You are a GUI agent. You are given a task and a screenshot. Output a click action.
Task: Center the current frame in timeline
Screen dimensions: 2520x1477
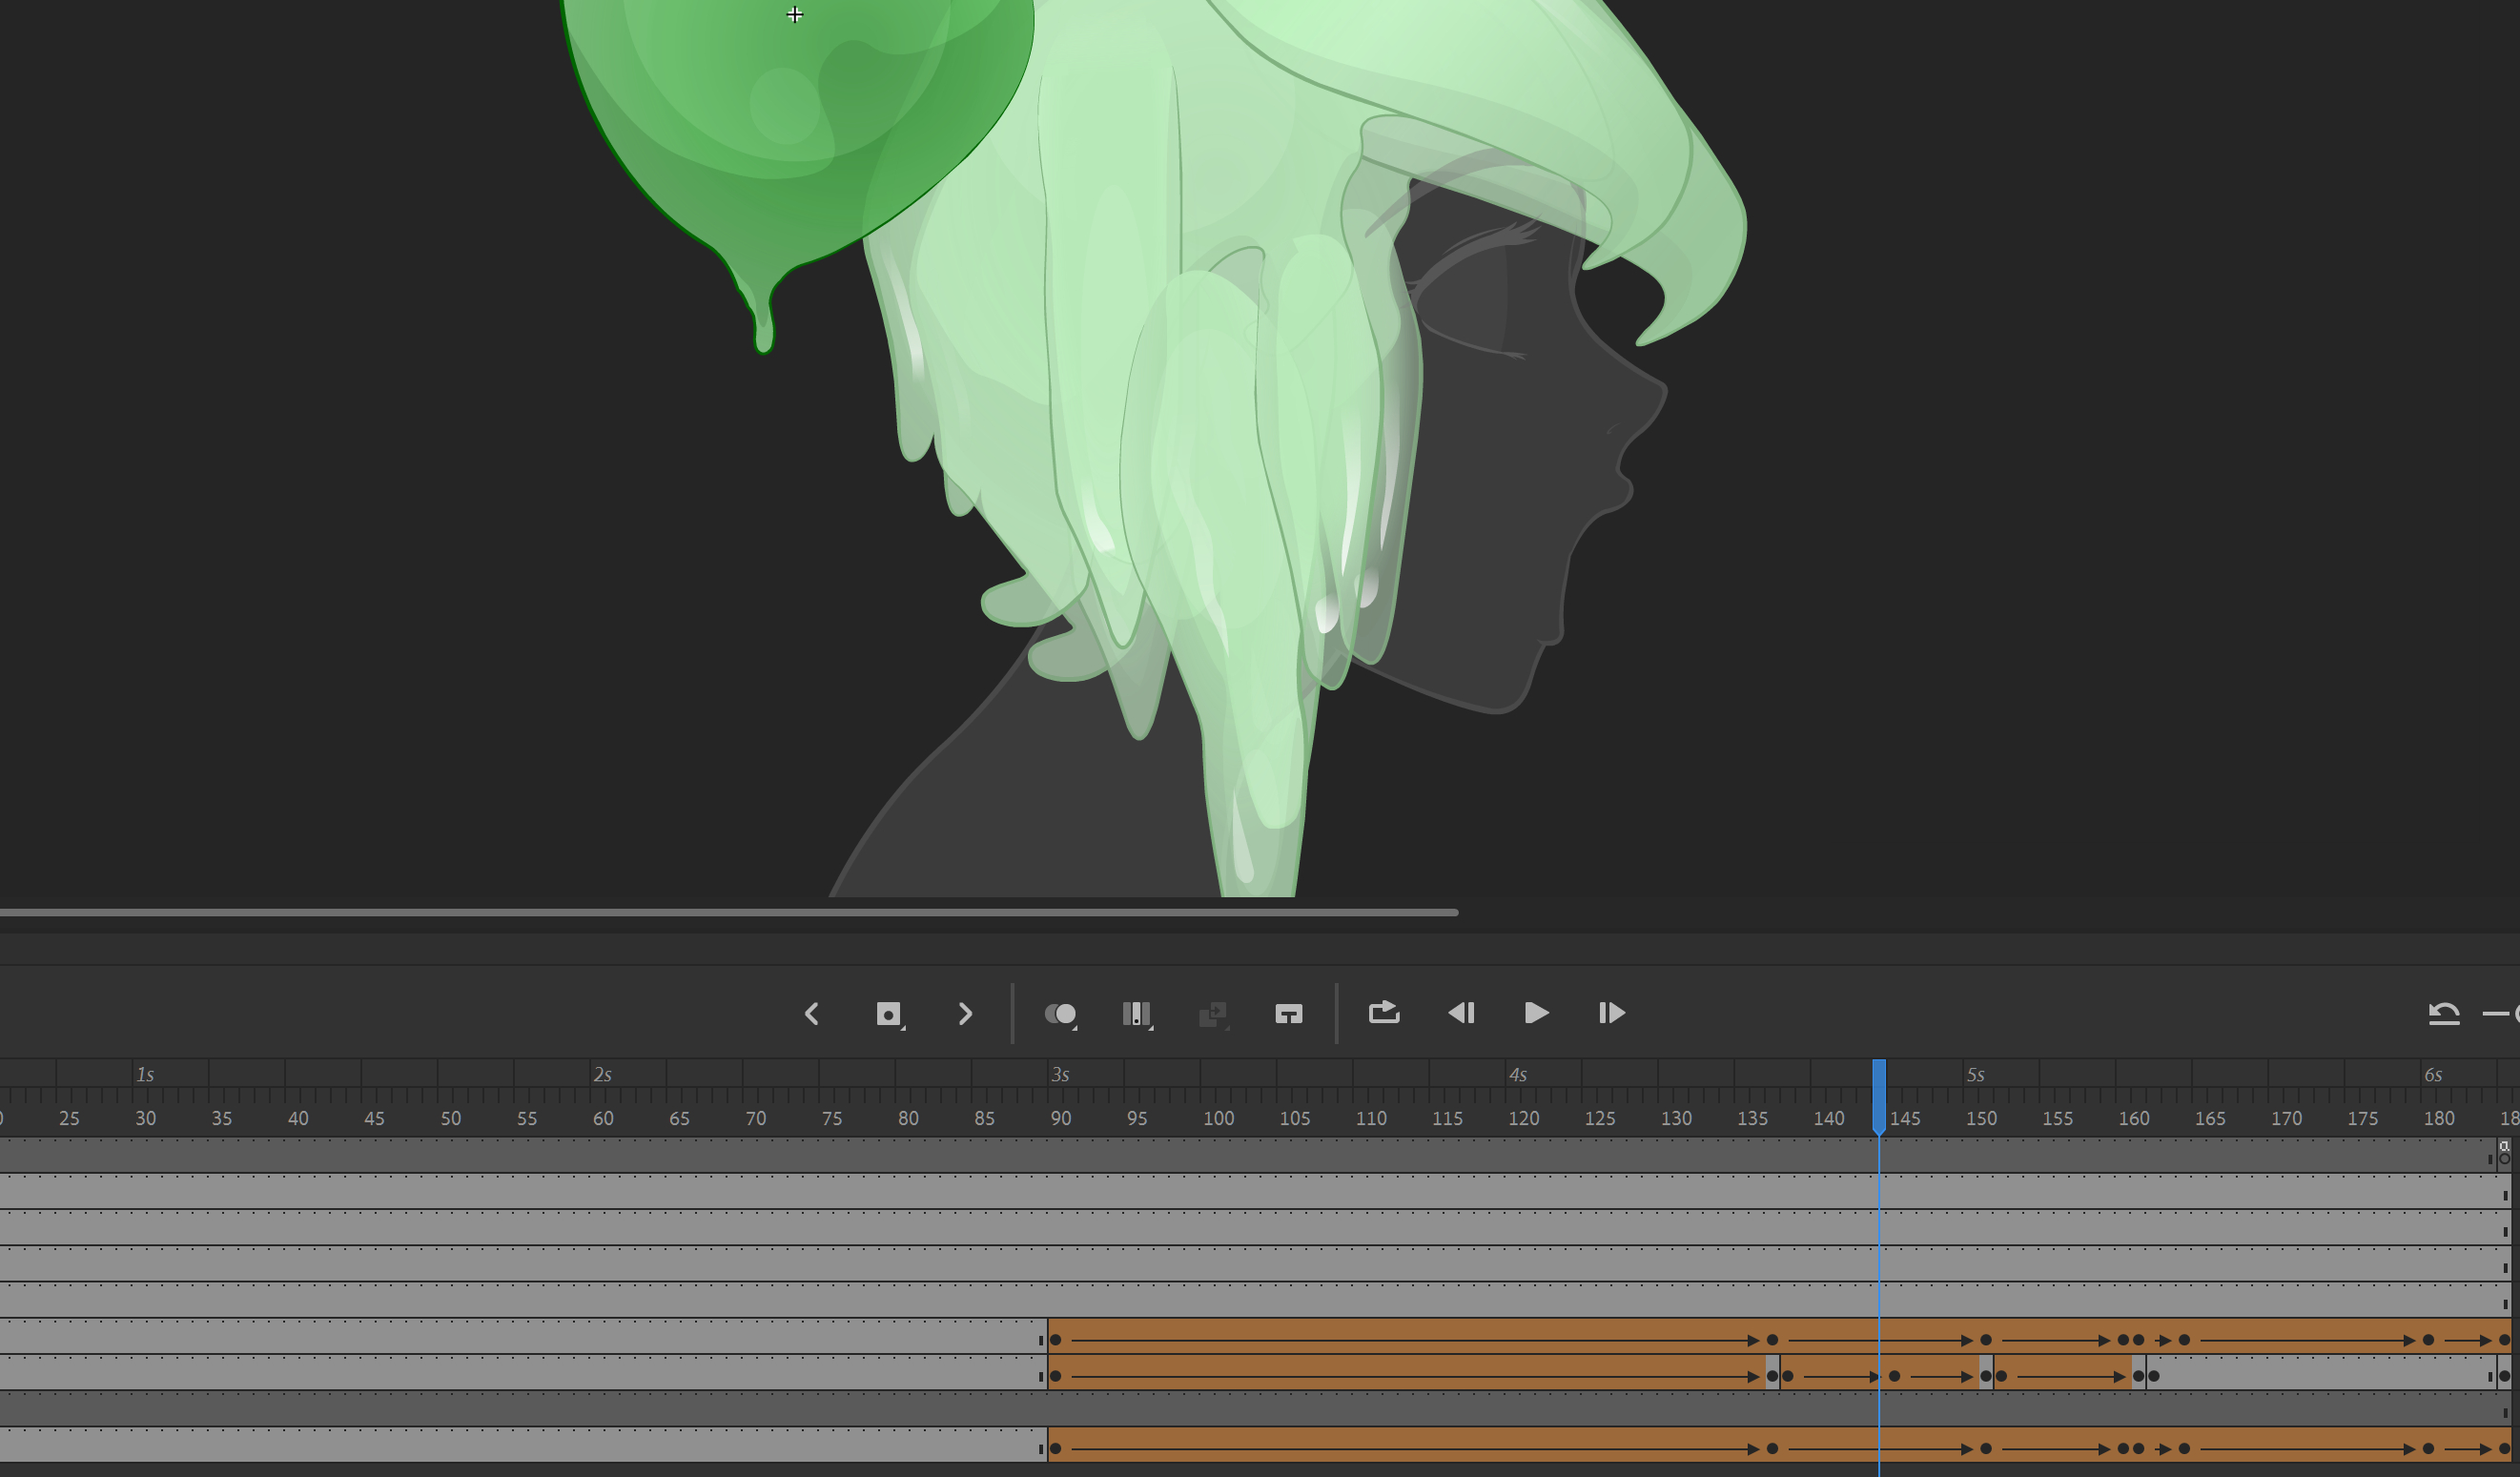tap(1289, 1014)
